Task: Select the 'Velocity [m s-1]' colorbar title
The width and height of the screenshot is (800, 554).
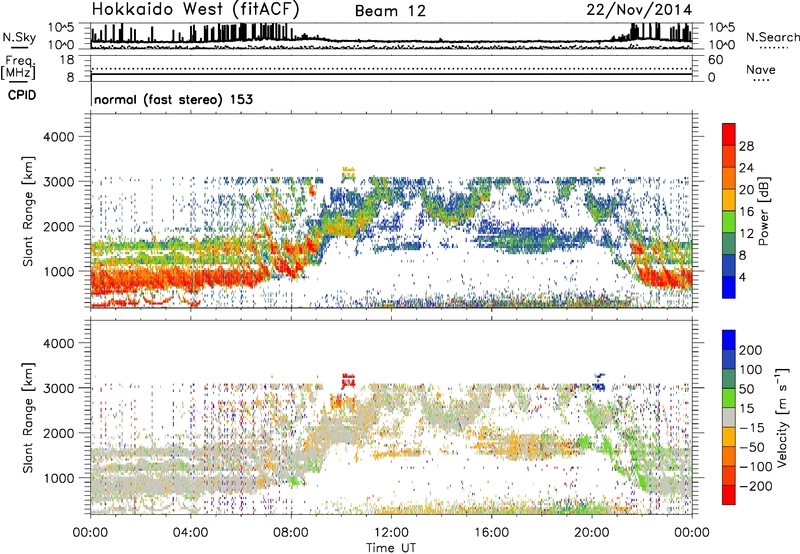Action: (x=783, y=418)
